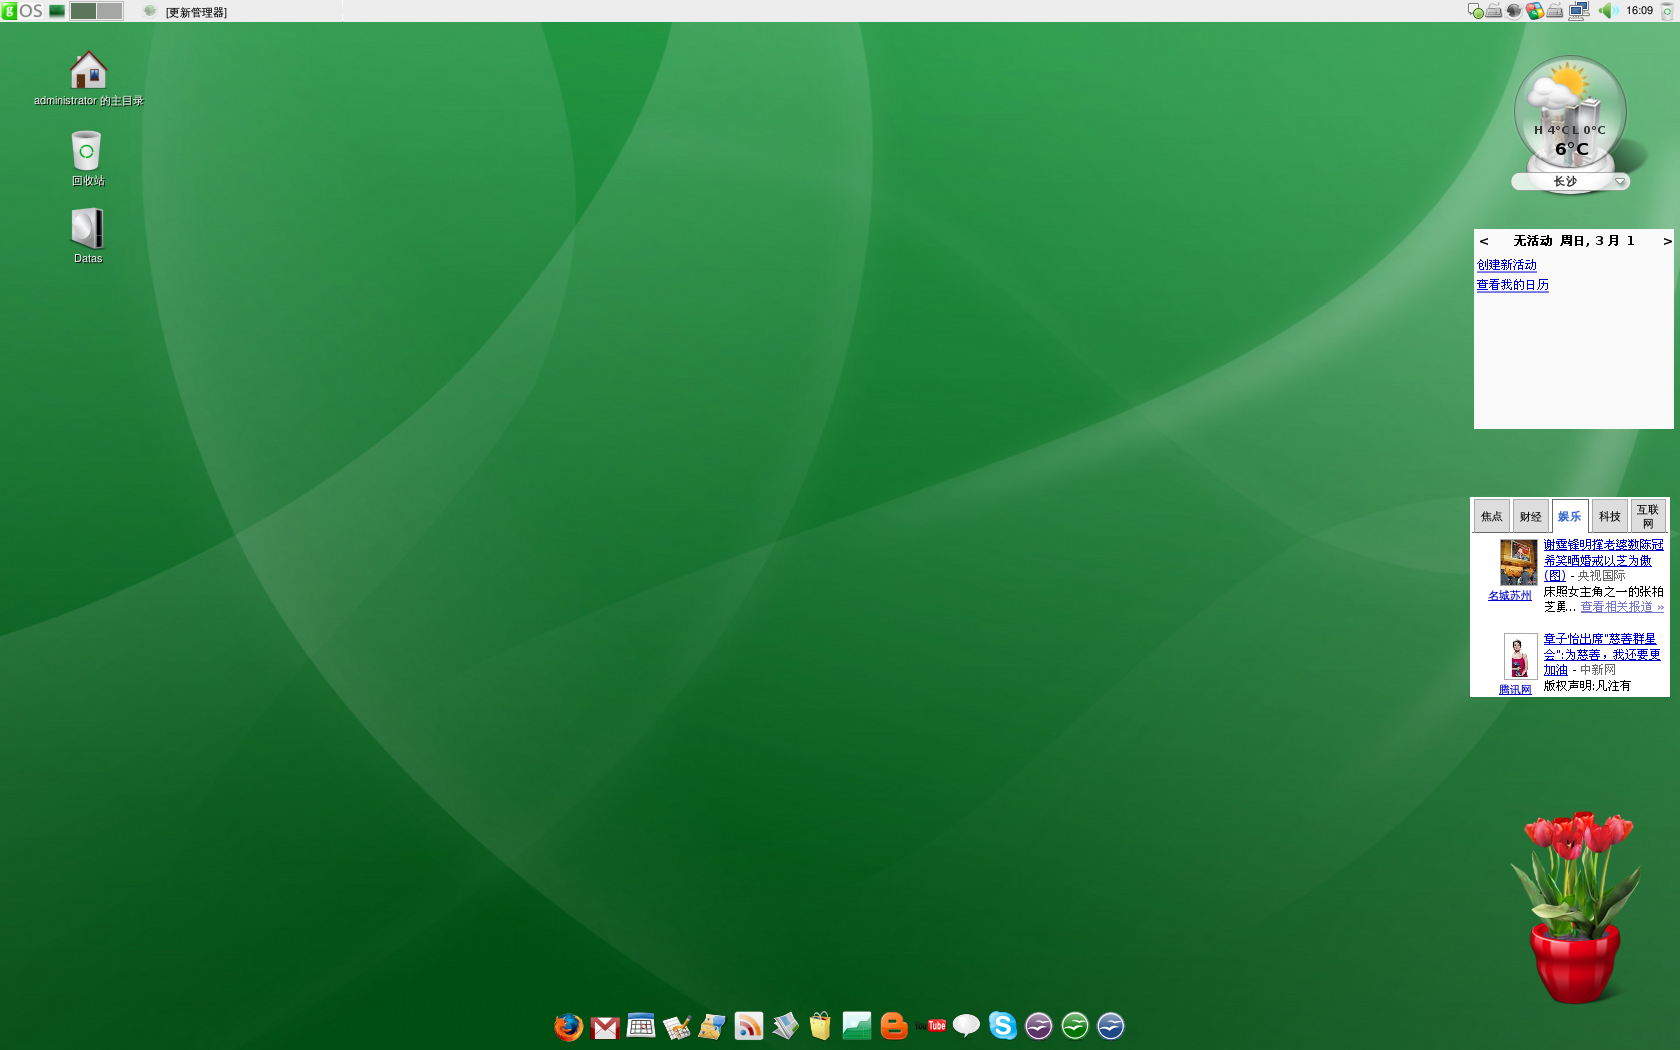Open the green OpenOffice dock icon
The width and height of the screenshot is (1680, 1050).
(x=1075, y=1026)
